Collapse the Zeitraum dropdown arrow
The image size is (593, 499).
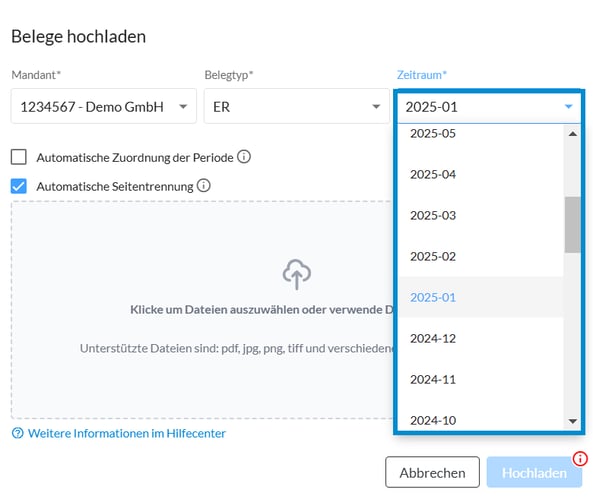click(568, 107)
